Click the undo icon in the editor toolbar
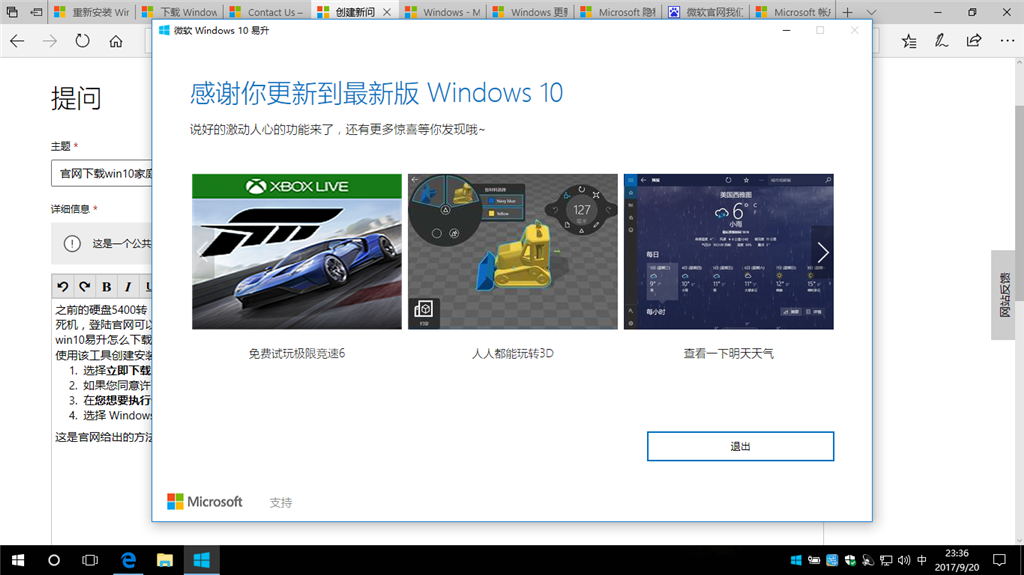Screen dimensions: 1024x575 tap(63, 286)
